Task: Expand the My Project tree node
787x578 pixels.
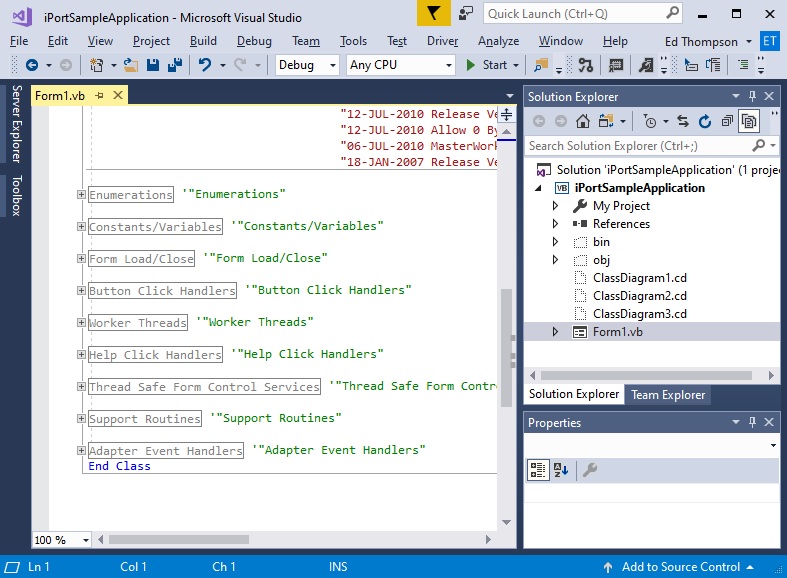Action: [555, 206]
